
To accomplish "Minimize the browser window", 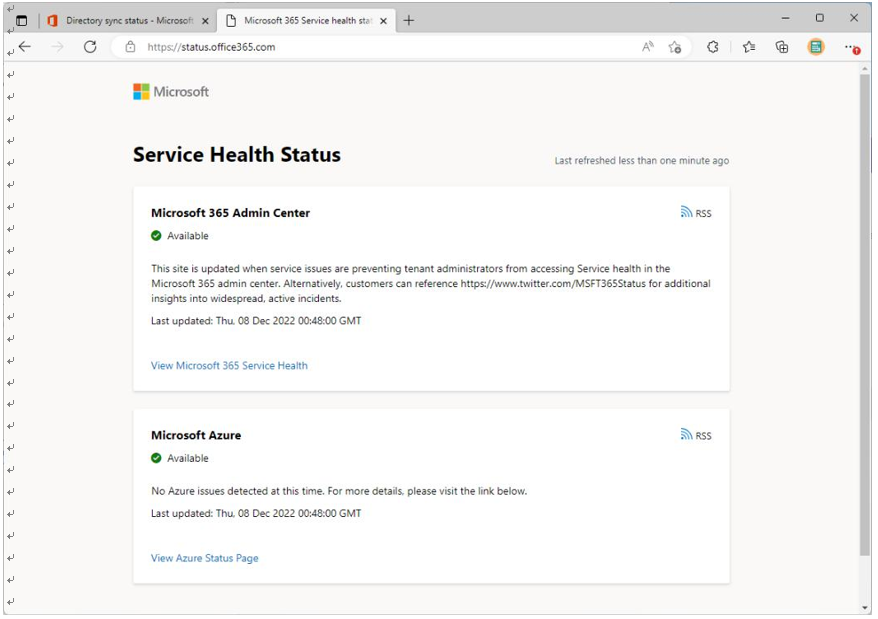I will tap(786, 18).
